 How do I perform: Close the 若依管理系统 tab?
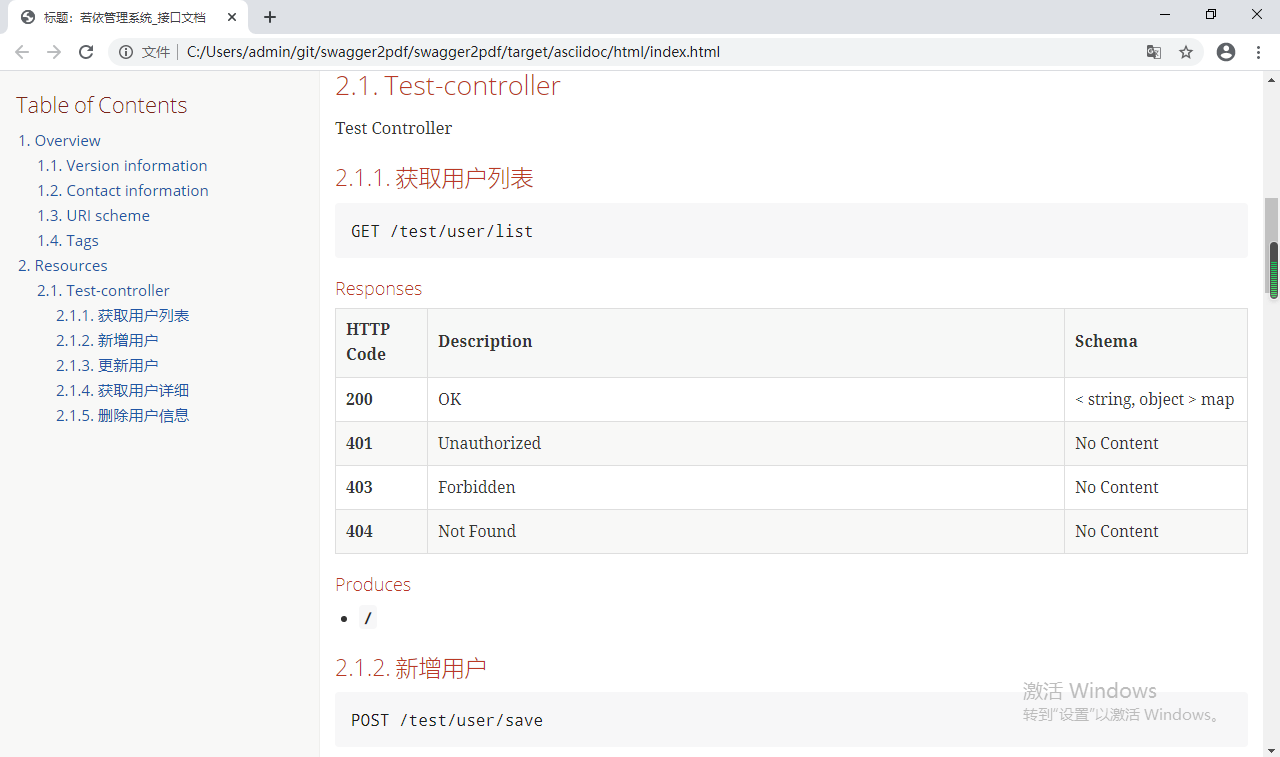tap(232, 17)
